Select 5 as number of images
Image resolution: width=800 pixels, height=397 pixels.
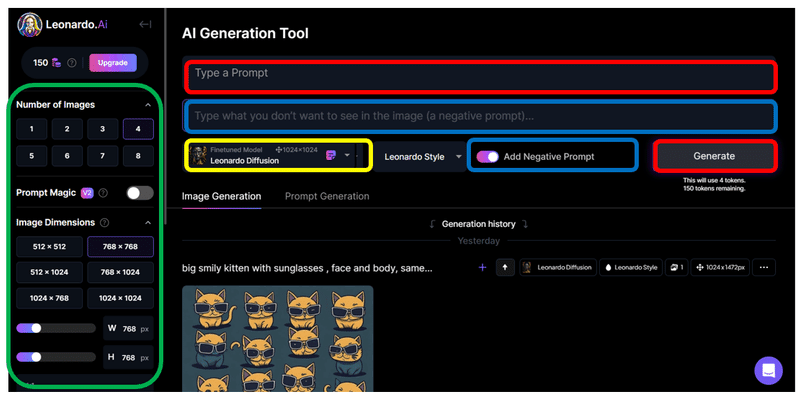click(x=32, y=156)
